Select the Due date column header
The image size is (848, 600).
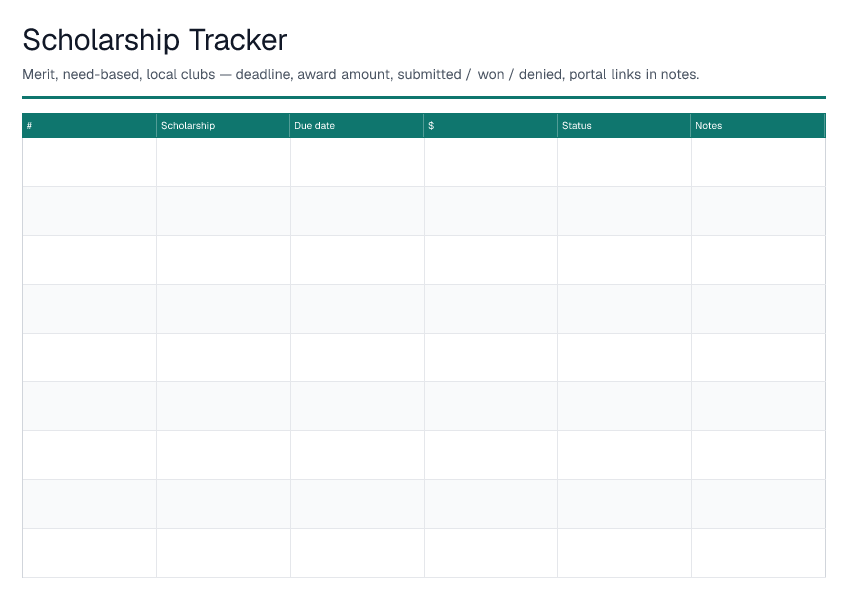tap(357, 126)
